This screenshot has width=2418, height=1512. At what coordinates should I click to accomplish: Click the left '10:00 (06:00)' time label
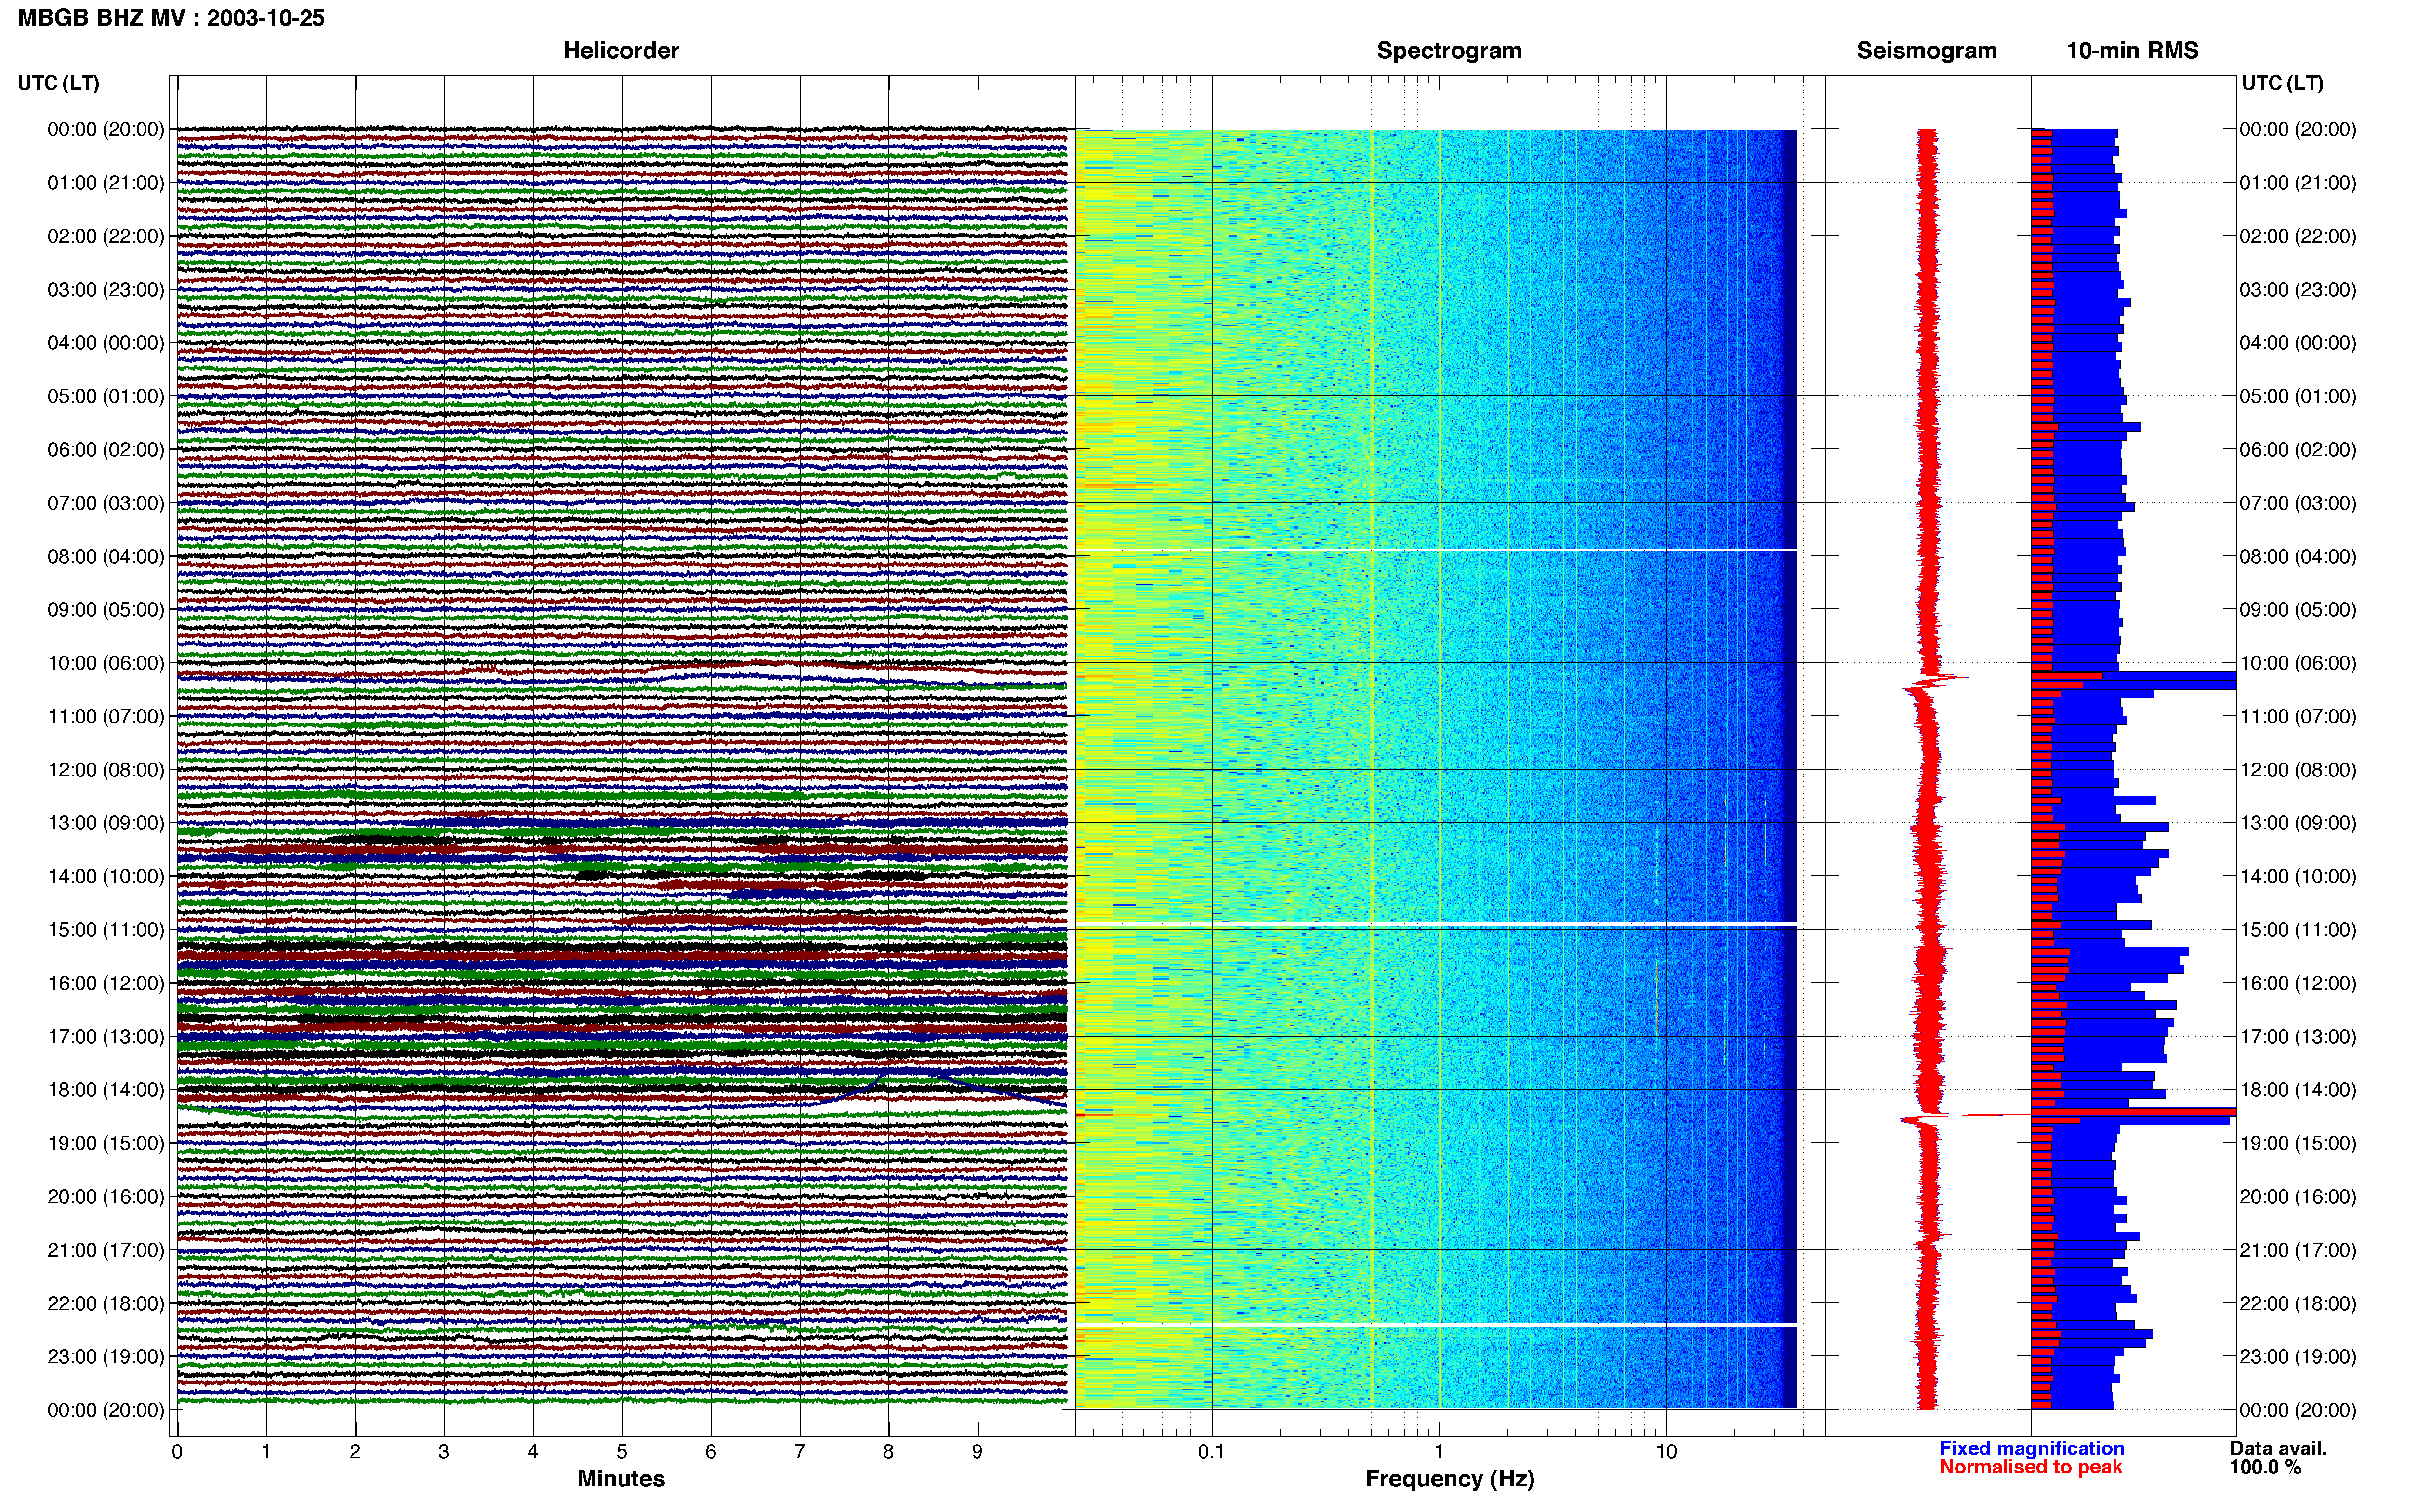click(106, 663)
